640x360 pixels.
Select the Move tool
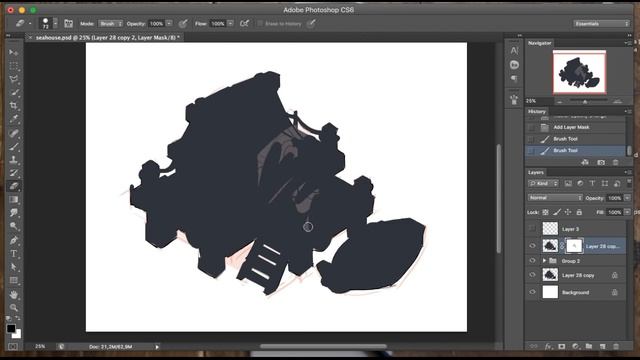click(13, 53)
